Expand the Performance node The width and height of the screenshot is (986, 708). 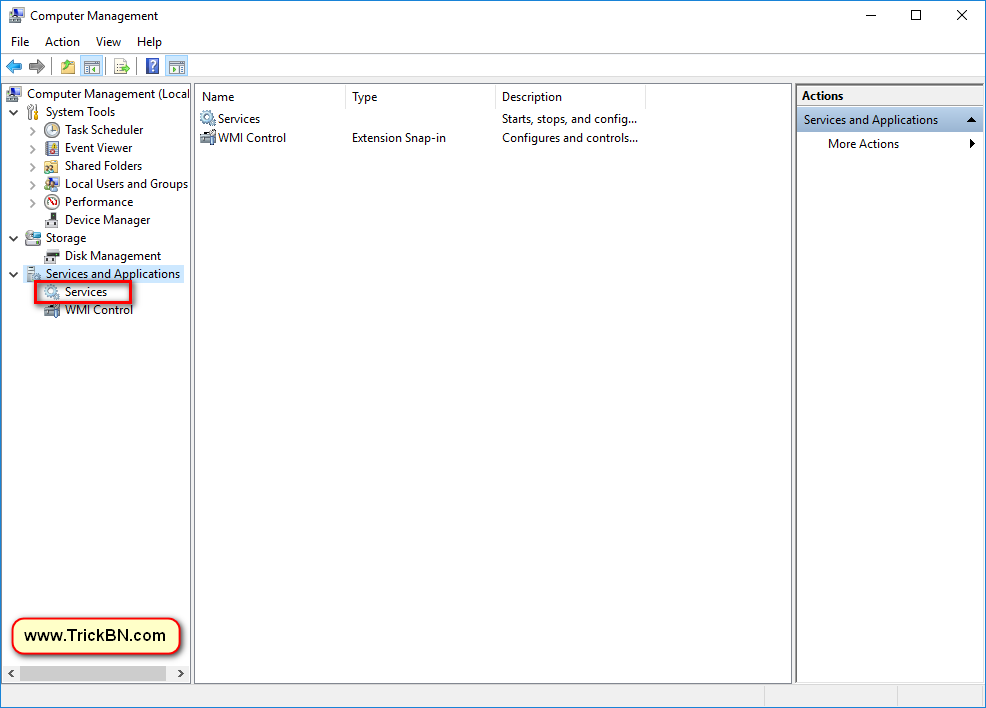coord(33,202)
